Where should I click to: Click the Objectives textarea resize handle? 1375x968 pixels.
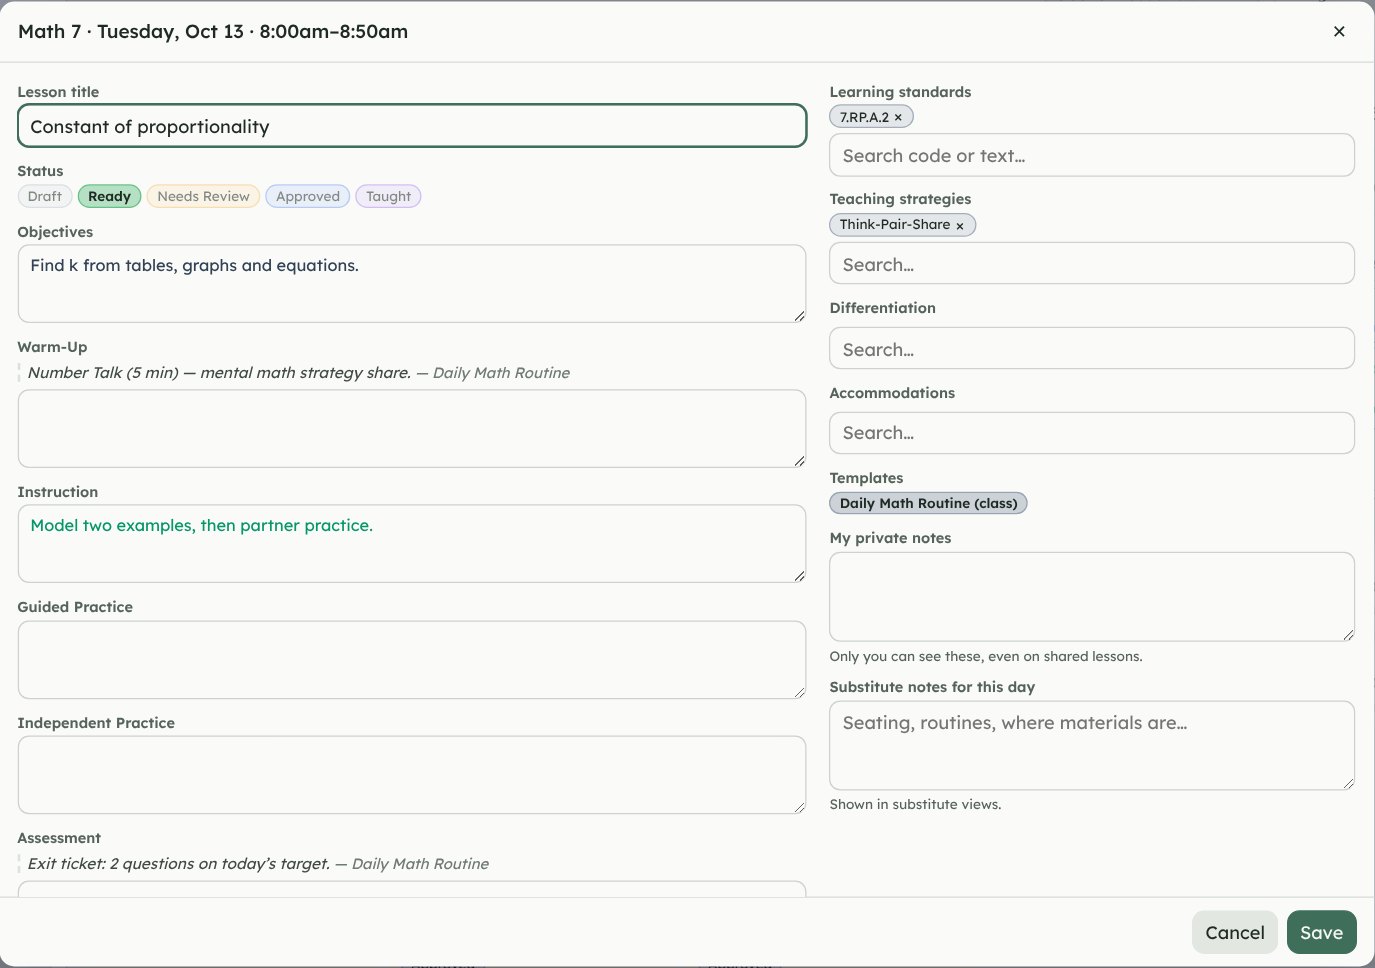(x=799, y=316)
